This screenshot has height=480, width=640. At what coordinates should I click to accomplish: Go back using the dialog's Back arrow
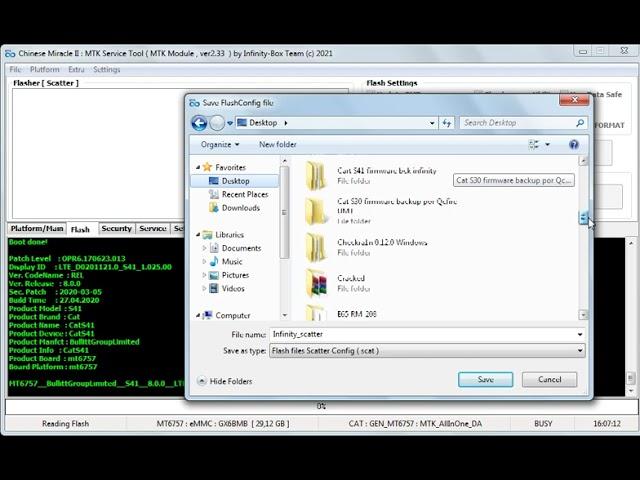(199, 123)
